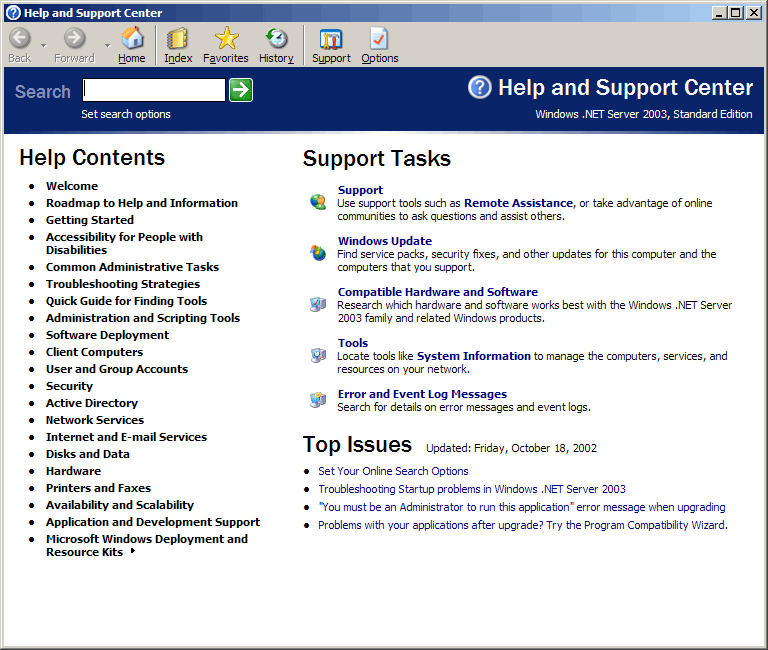Click the title bar help icon
This screenshot has width=768, height=650.
pos(13,13)
